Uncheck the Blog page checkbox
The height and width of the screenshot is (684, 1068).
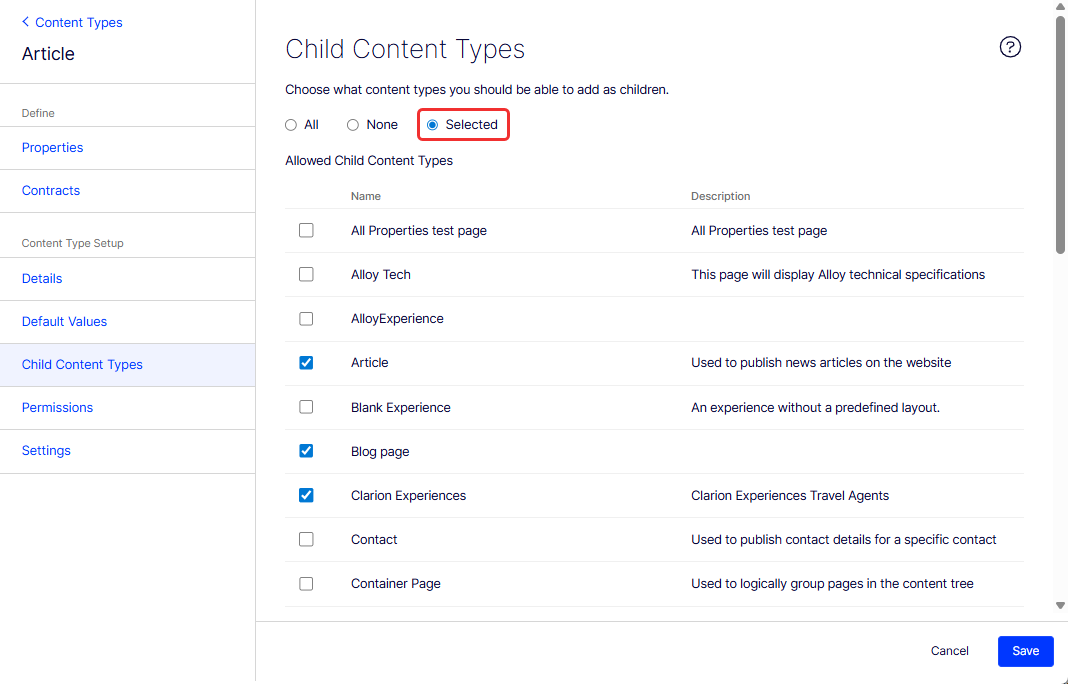pos(306,451)
